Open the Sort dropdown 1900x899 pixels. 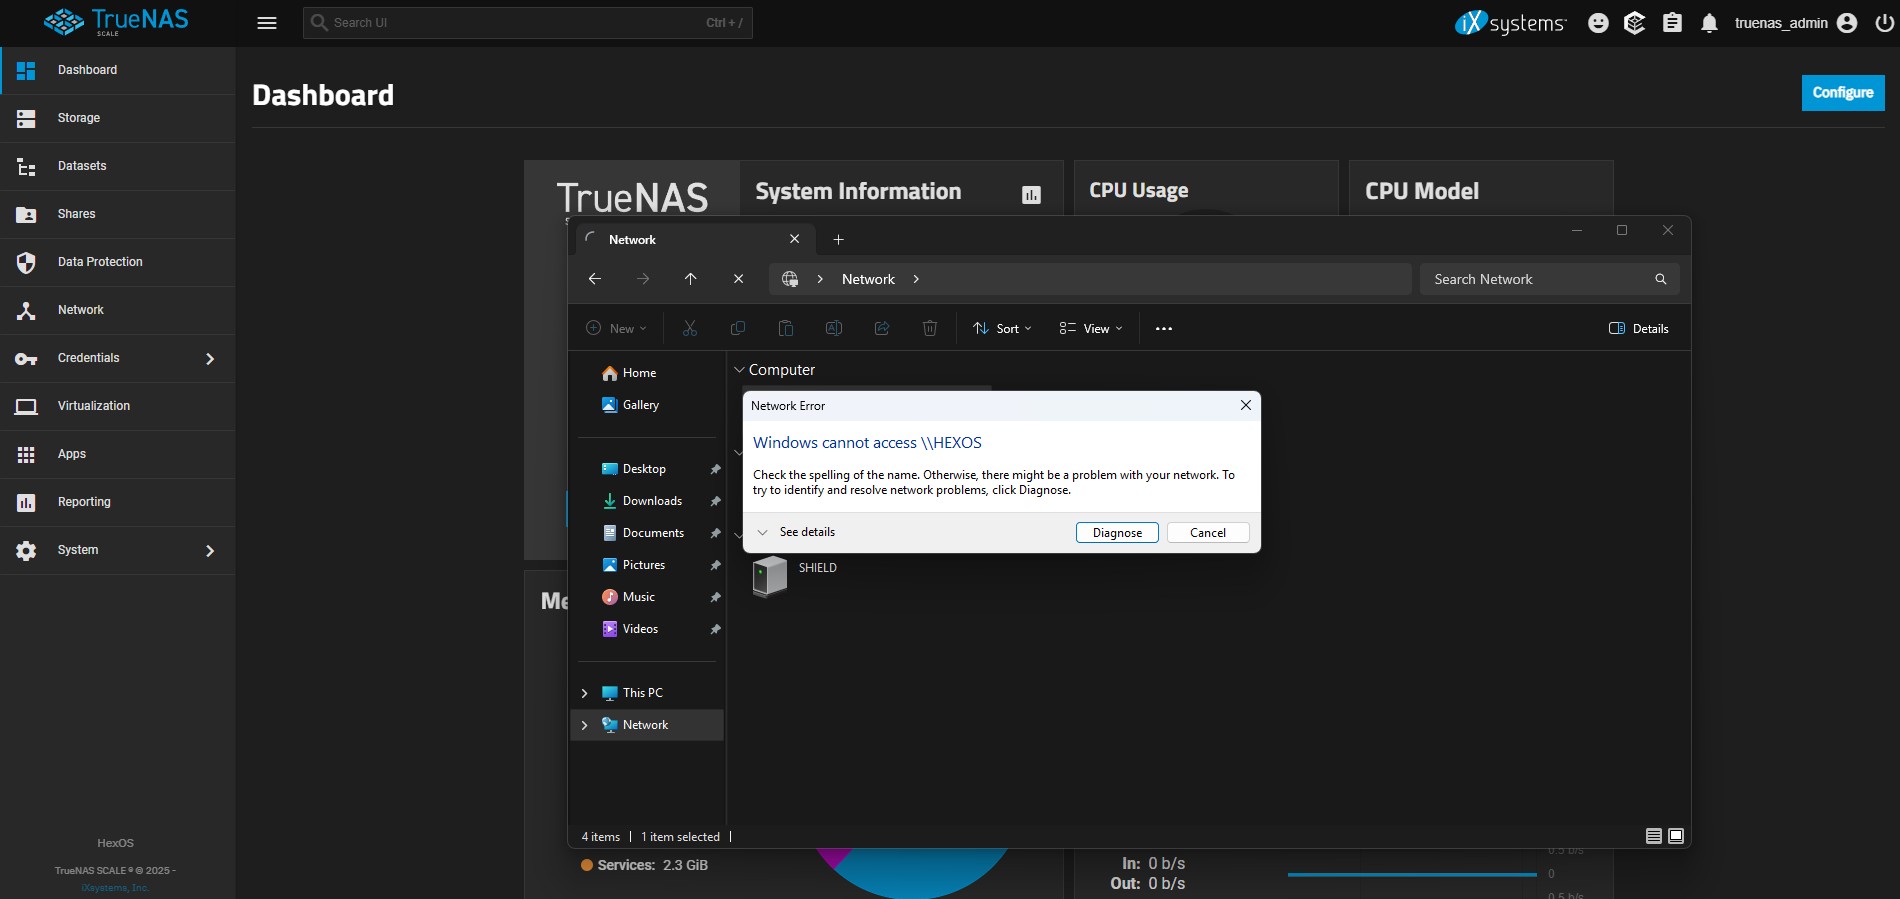click(1002, 328)
